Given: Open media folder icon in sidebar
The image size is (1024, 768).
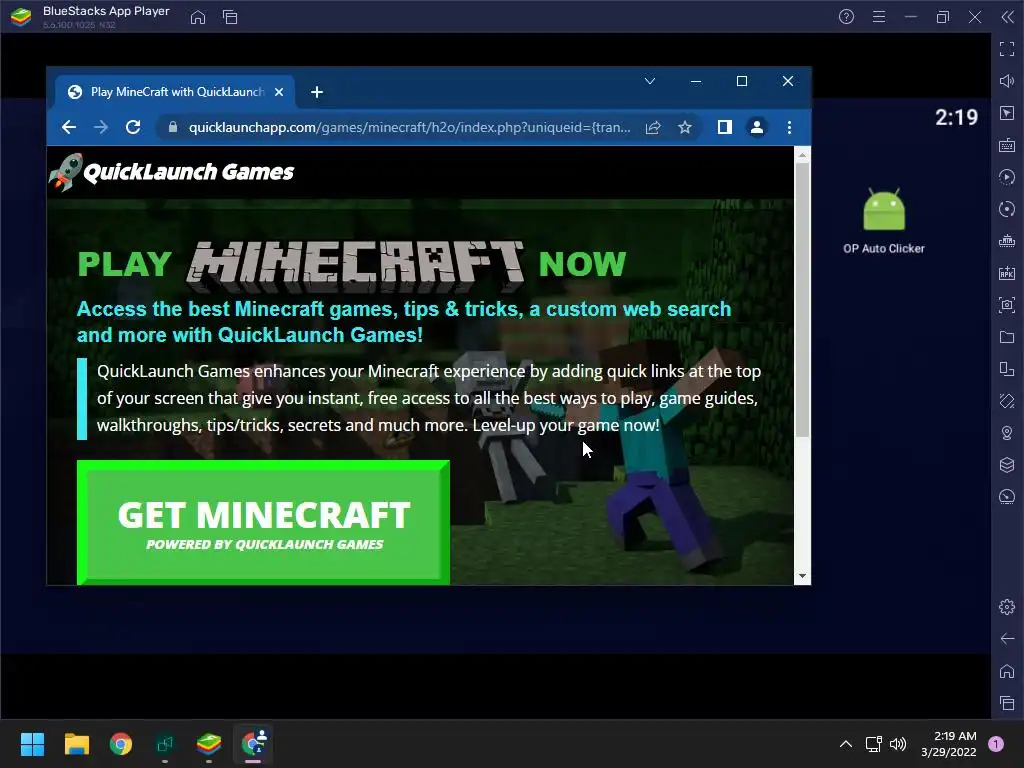Looking at the screenshot, I should coord(1007,337).
